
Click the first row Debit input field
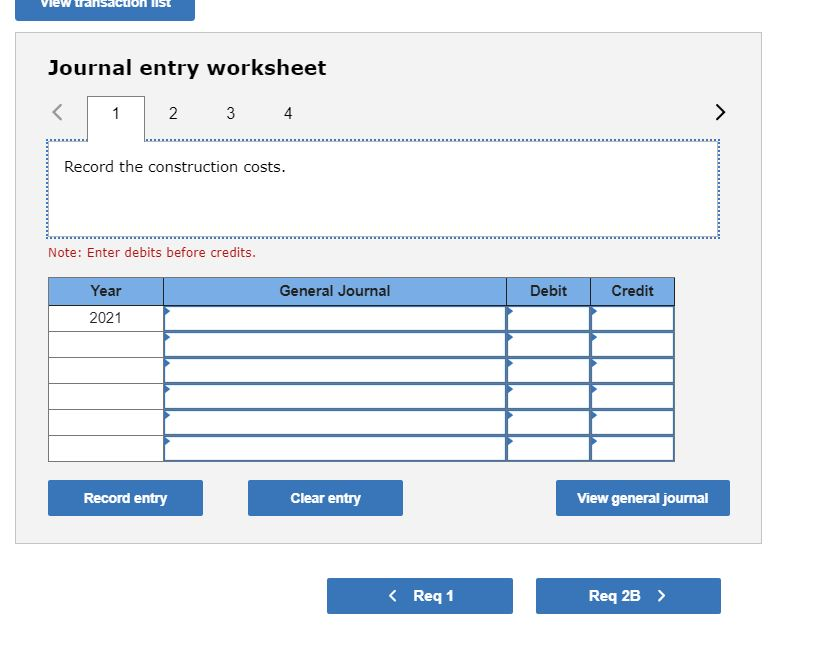click(x=548, y=317)
